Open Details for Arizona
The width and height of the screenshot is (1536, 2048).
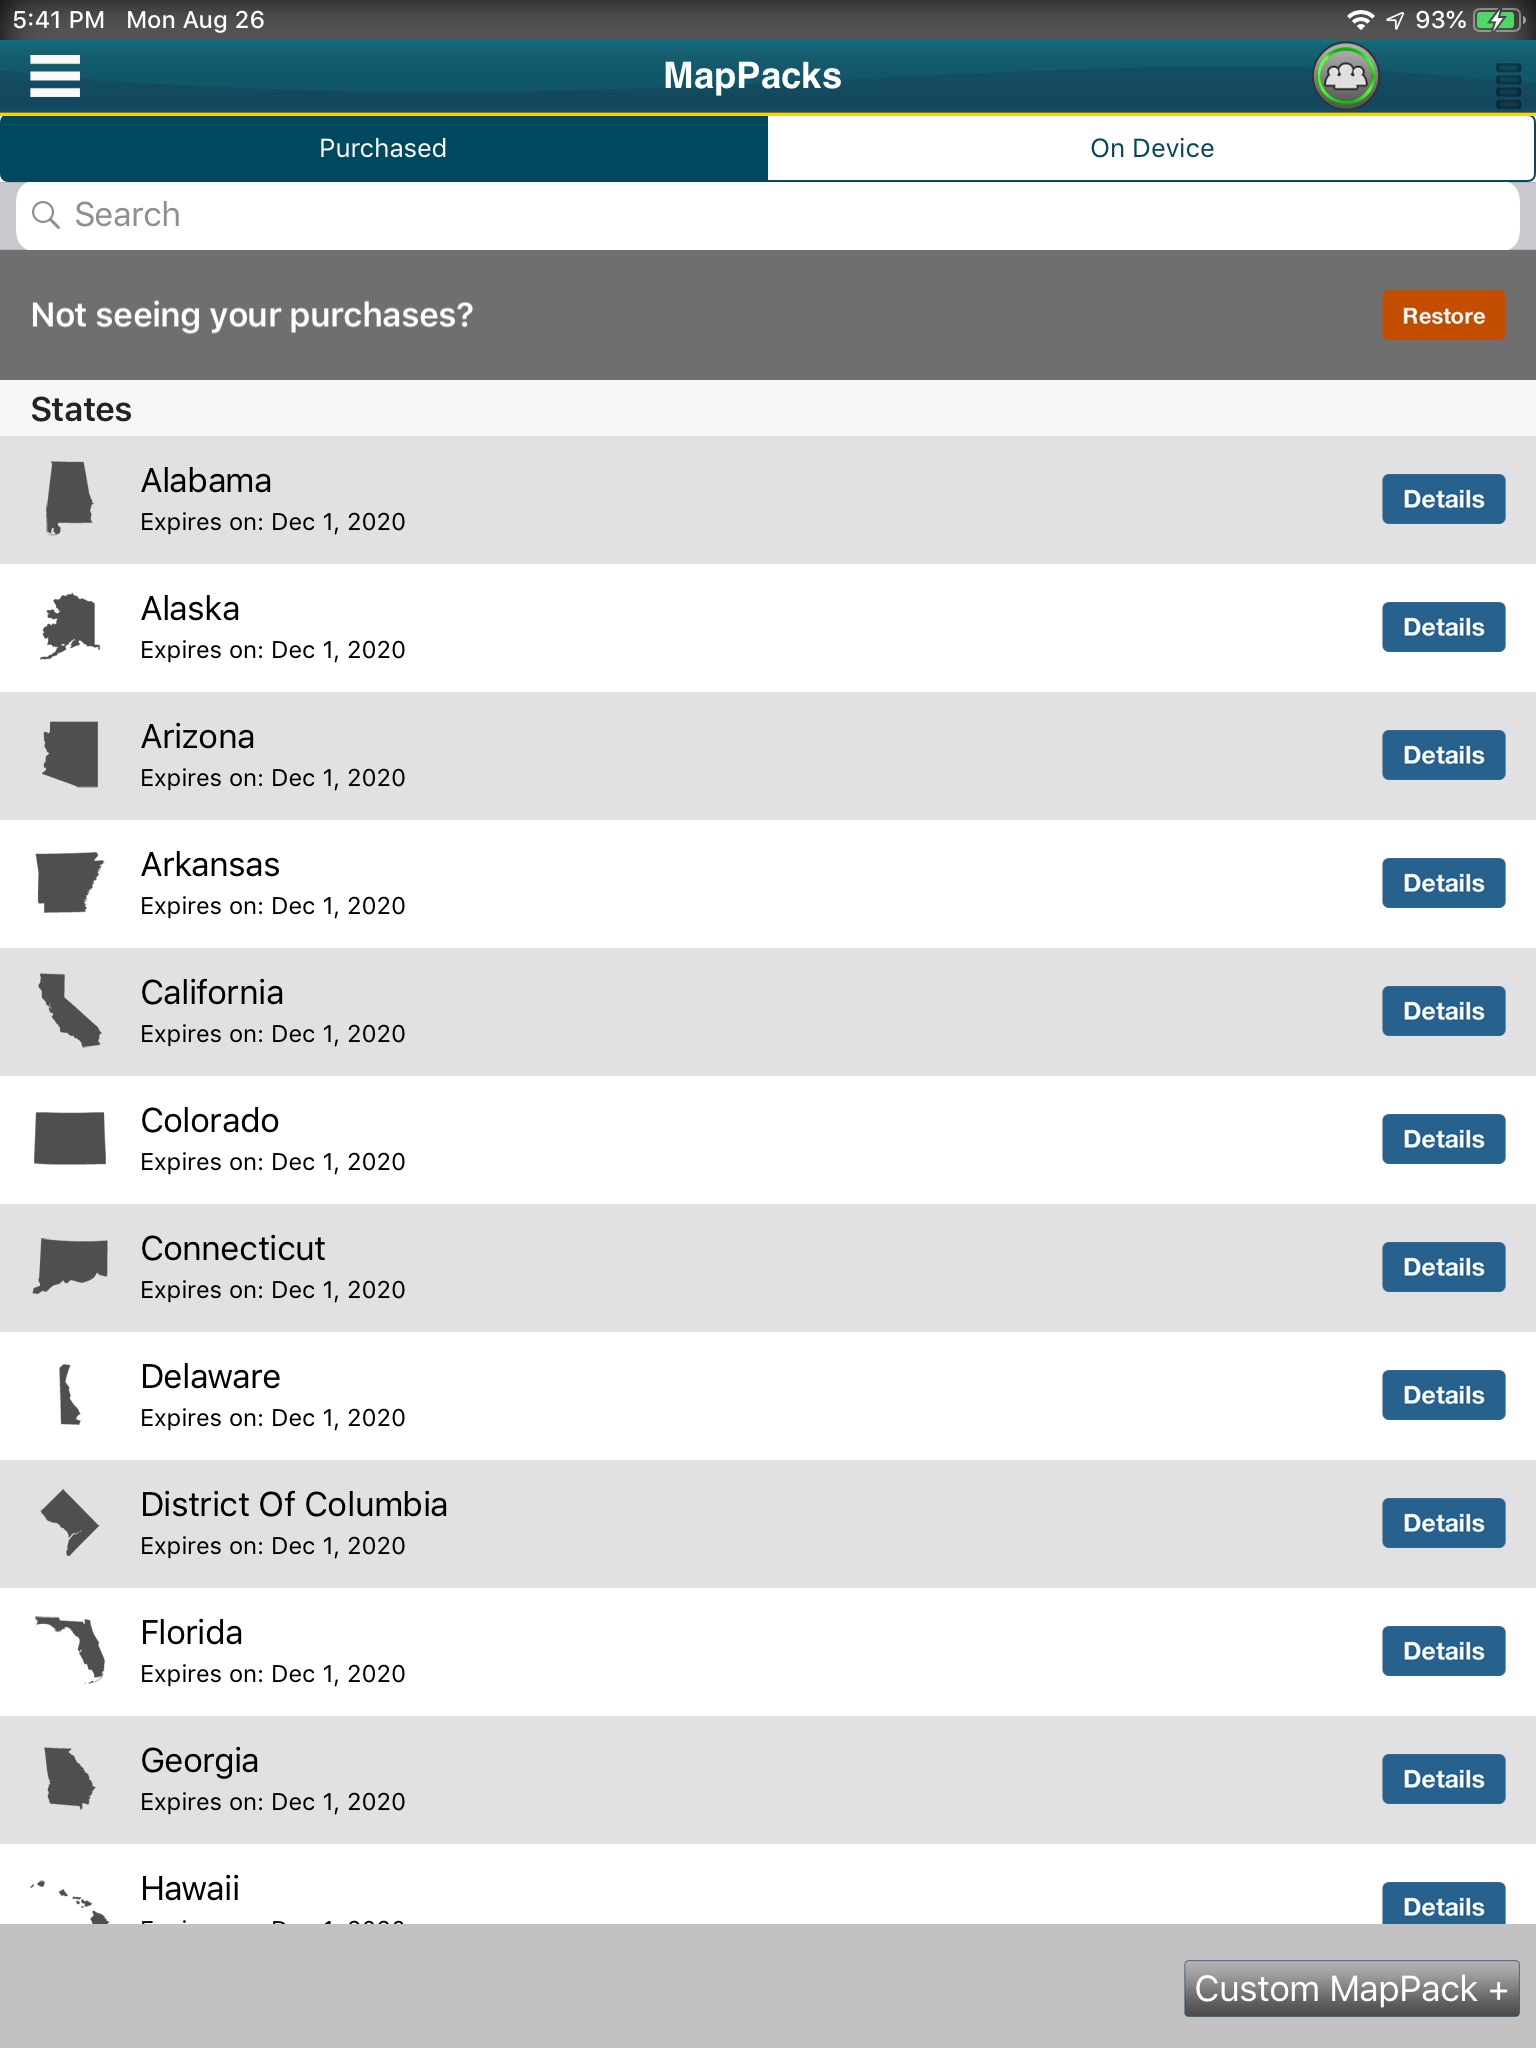pos(1443,755)
